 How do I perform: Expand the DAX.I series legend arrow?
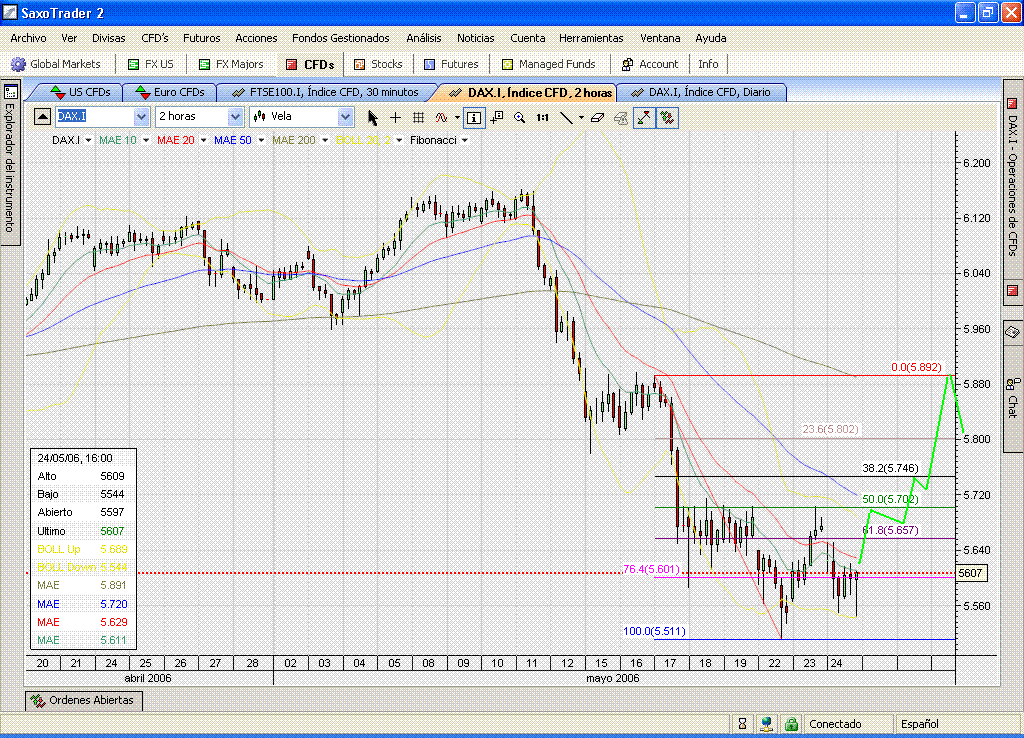click(x=88, y=140)
